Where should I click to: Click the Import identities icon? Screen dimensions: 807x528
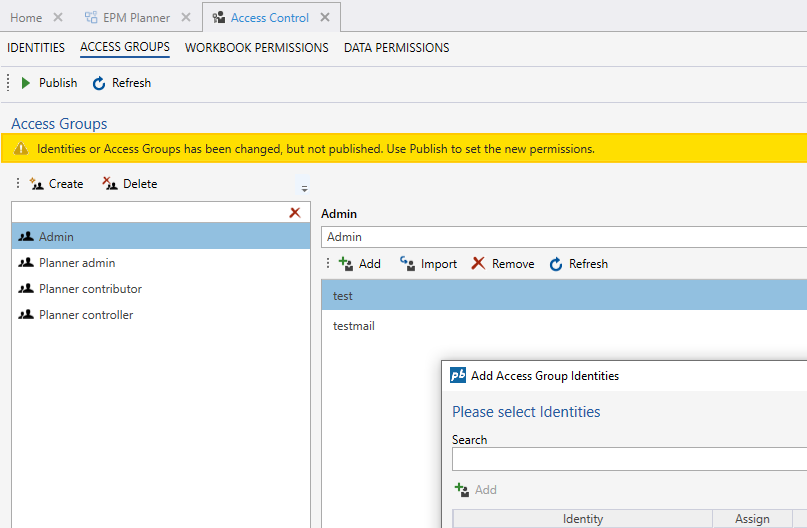point(407,264)
